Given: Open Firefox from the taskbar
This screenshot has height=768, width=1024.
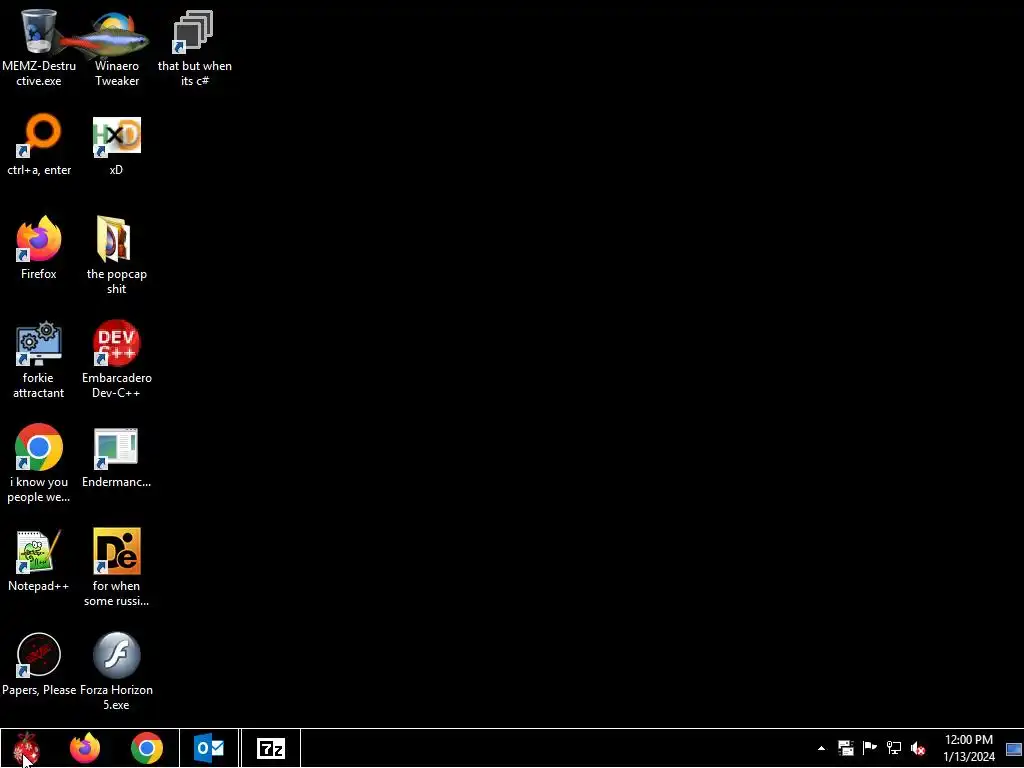Looking at the screenshot, I should 85,748.
